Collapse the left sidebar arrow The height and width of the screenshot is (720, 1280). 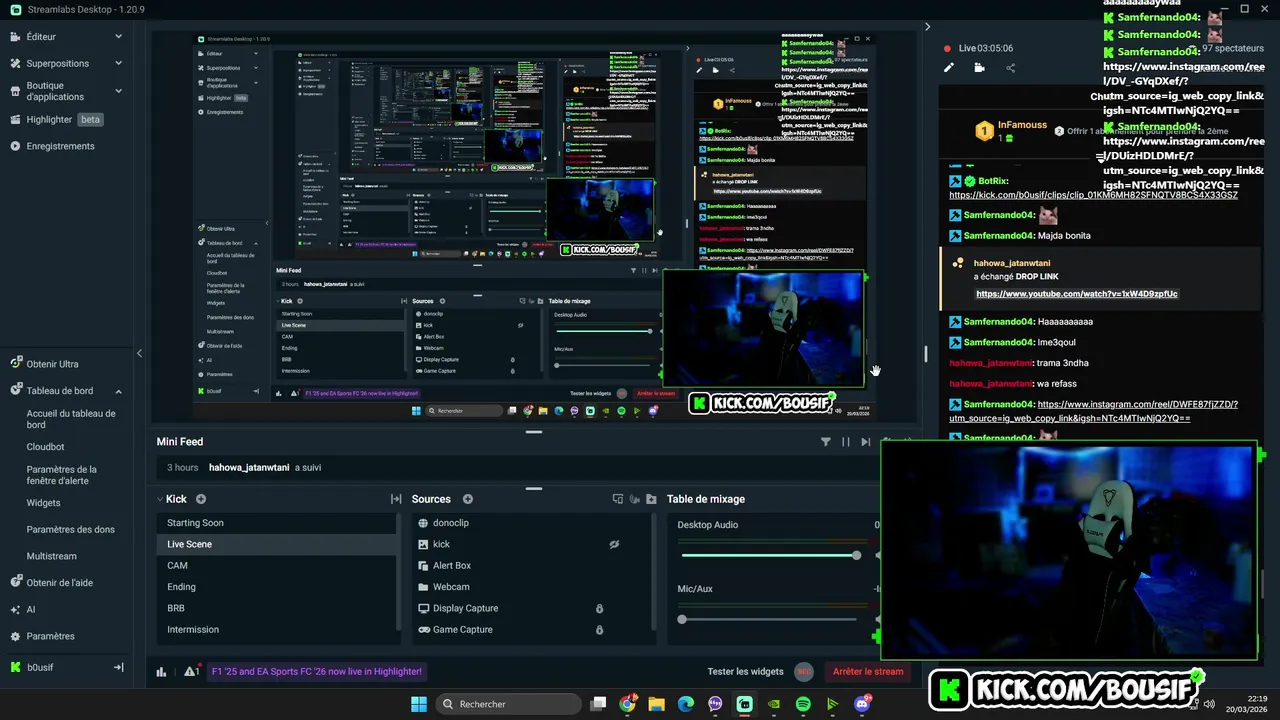pyautogui.click(x=139, y=353)
